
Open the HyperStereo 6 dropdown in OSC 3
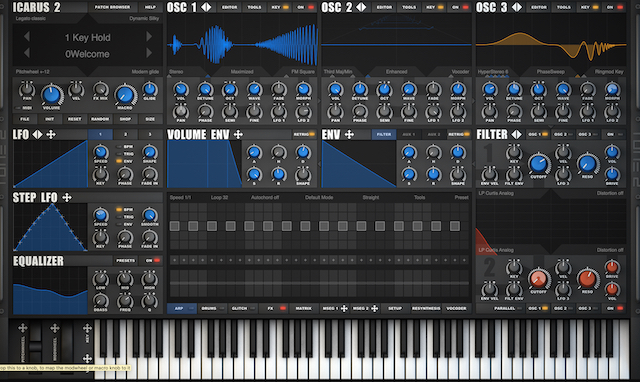(493, 71)
